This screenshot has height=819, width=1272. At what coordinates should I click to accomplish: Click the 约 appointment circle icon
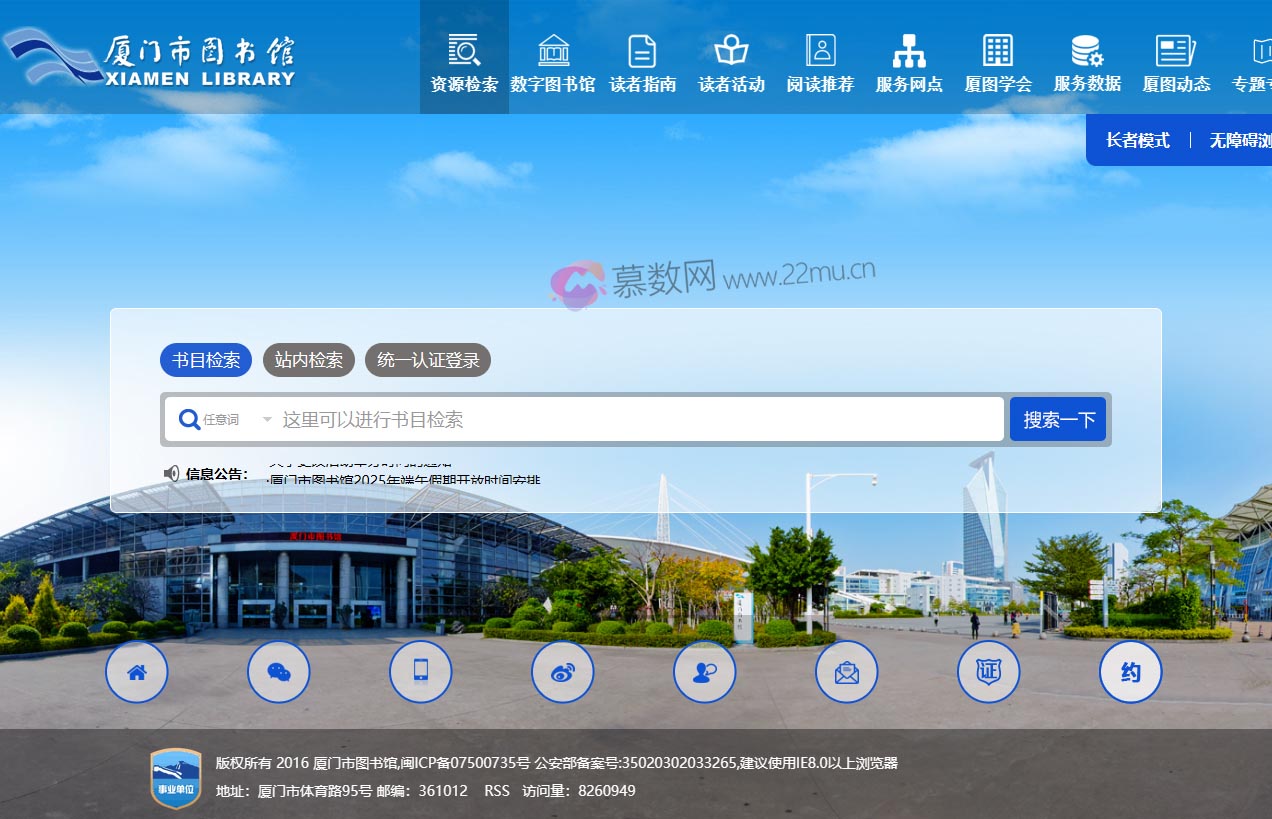coord(1130,671)
